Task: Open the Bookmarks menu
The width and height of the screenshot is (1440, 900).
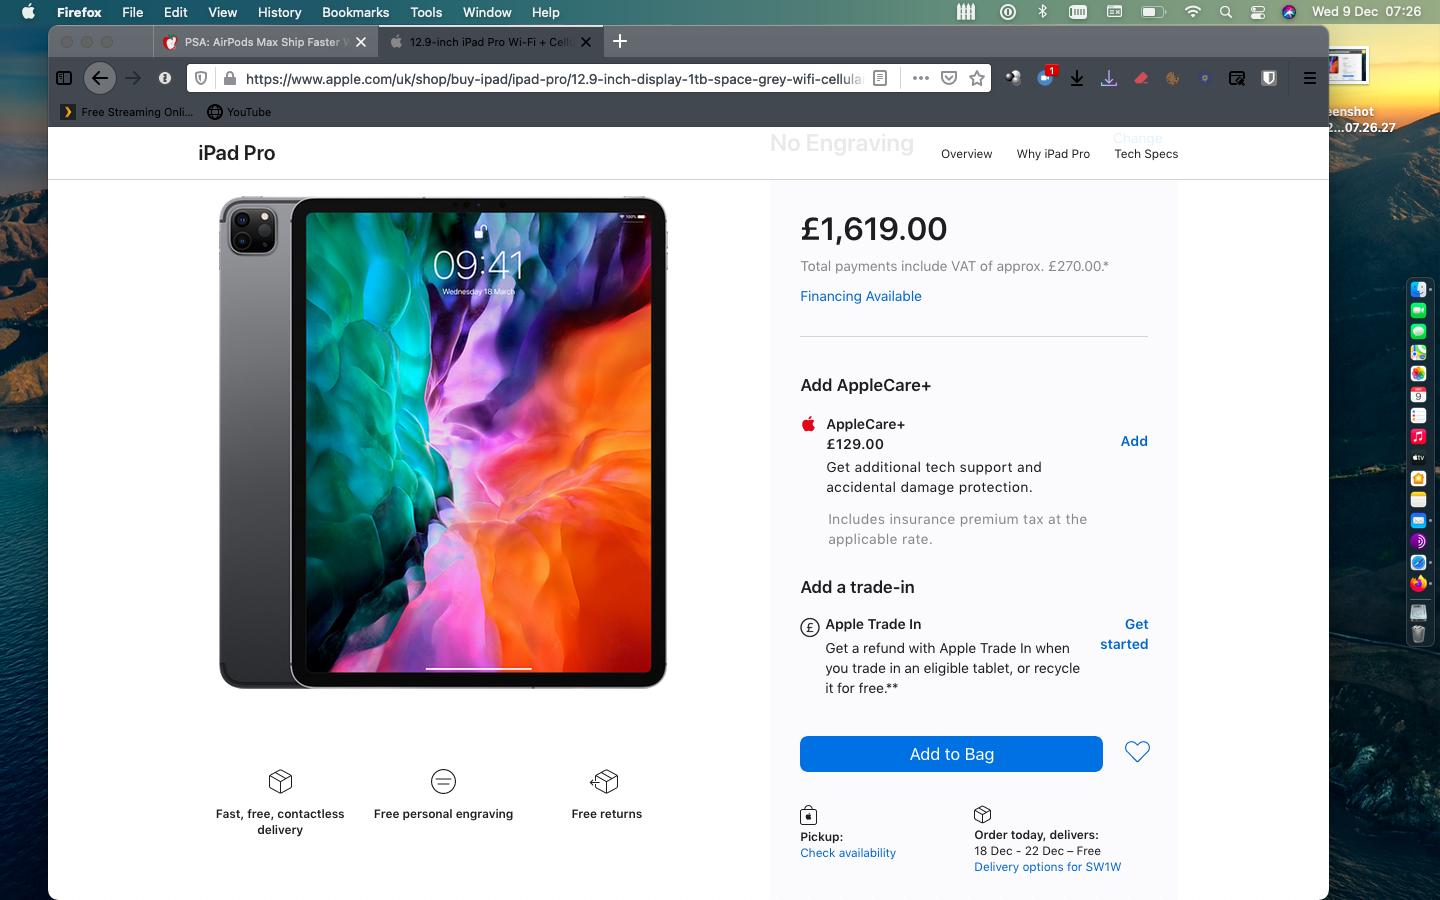Action: [x=355, y=12]
